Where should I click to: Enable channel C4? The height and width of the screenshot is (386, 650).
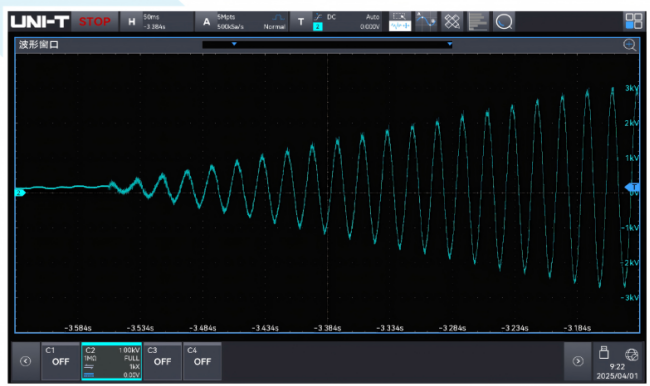coord(202,361)
